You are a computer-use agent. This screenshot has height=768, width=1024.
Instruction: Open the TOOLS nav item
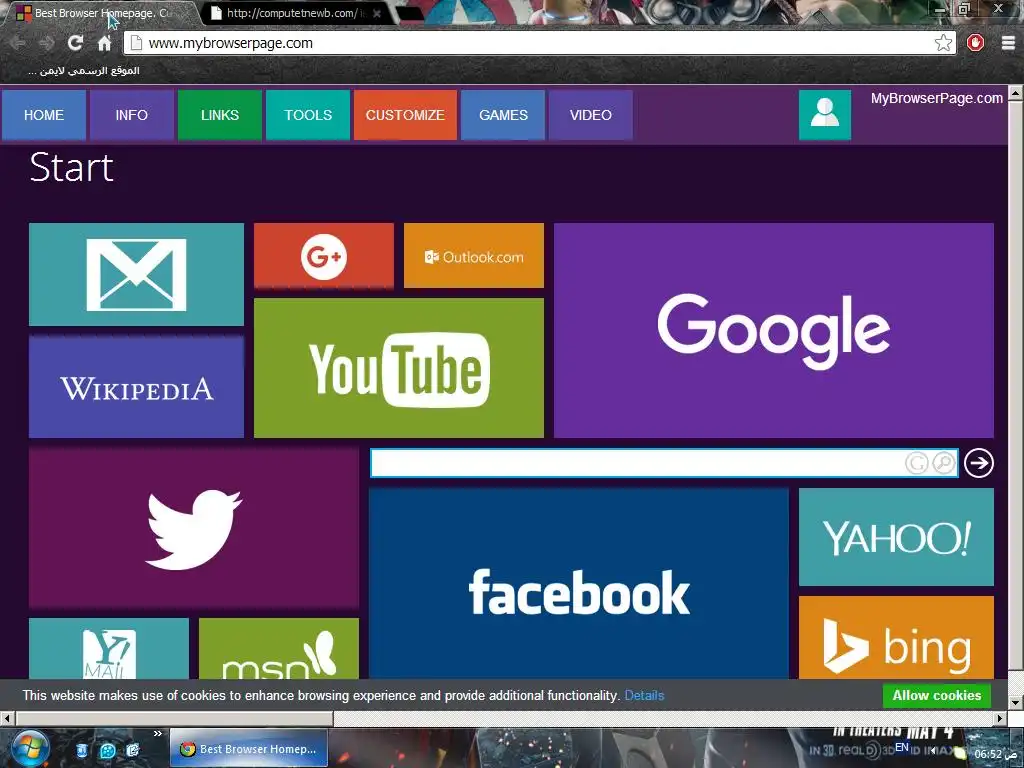(x=308, y=115)
